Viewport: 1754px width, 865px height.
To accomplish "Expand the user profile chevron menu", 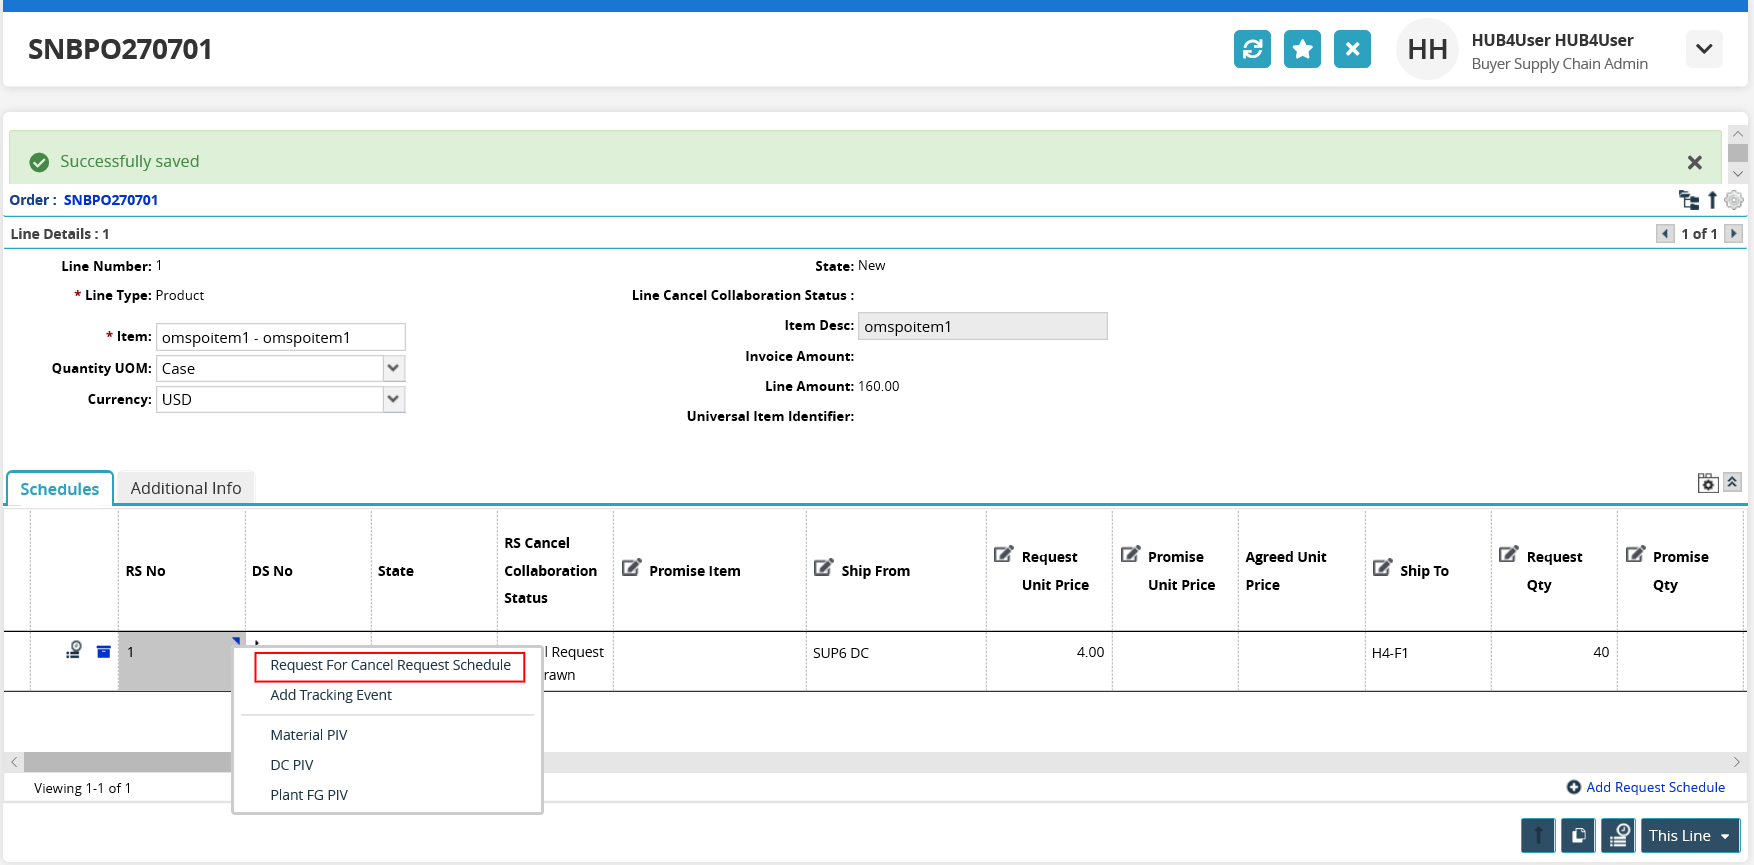I will coord(1704,49).
